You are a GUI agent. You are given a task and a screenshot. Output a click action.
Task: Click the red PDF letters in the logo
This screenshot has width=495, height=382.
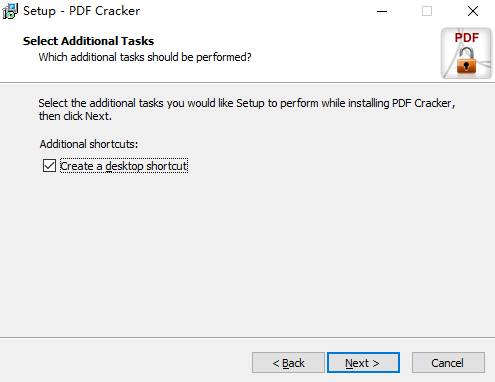467,37
